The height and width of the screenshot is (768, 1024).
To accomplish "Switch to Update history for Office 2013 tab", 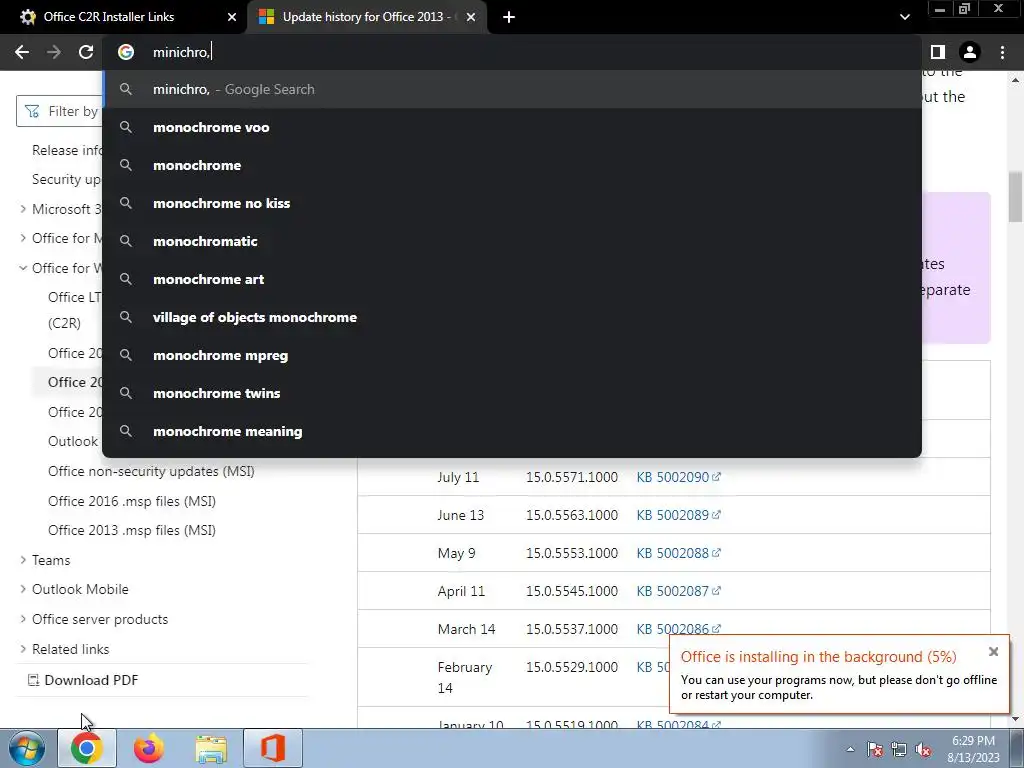I will 367,17.
